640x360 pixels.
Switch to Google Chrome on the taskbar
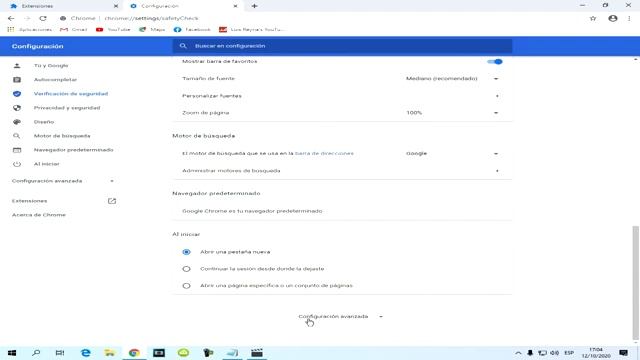coord(134,353)
